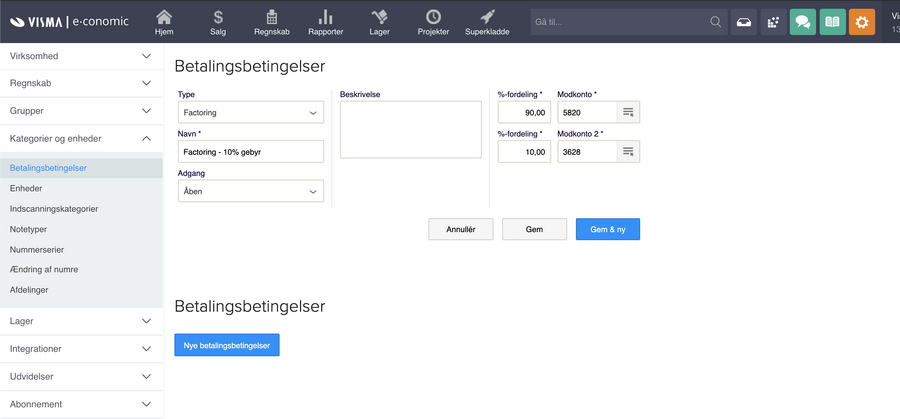Click the orange settings gear icon

[862, 22]
